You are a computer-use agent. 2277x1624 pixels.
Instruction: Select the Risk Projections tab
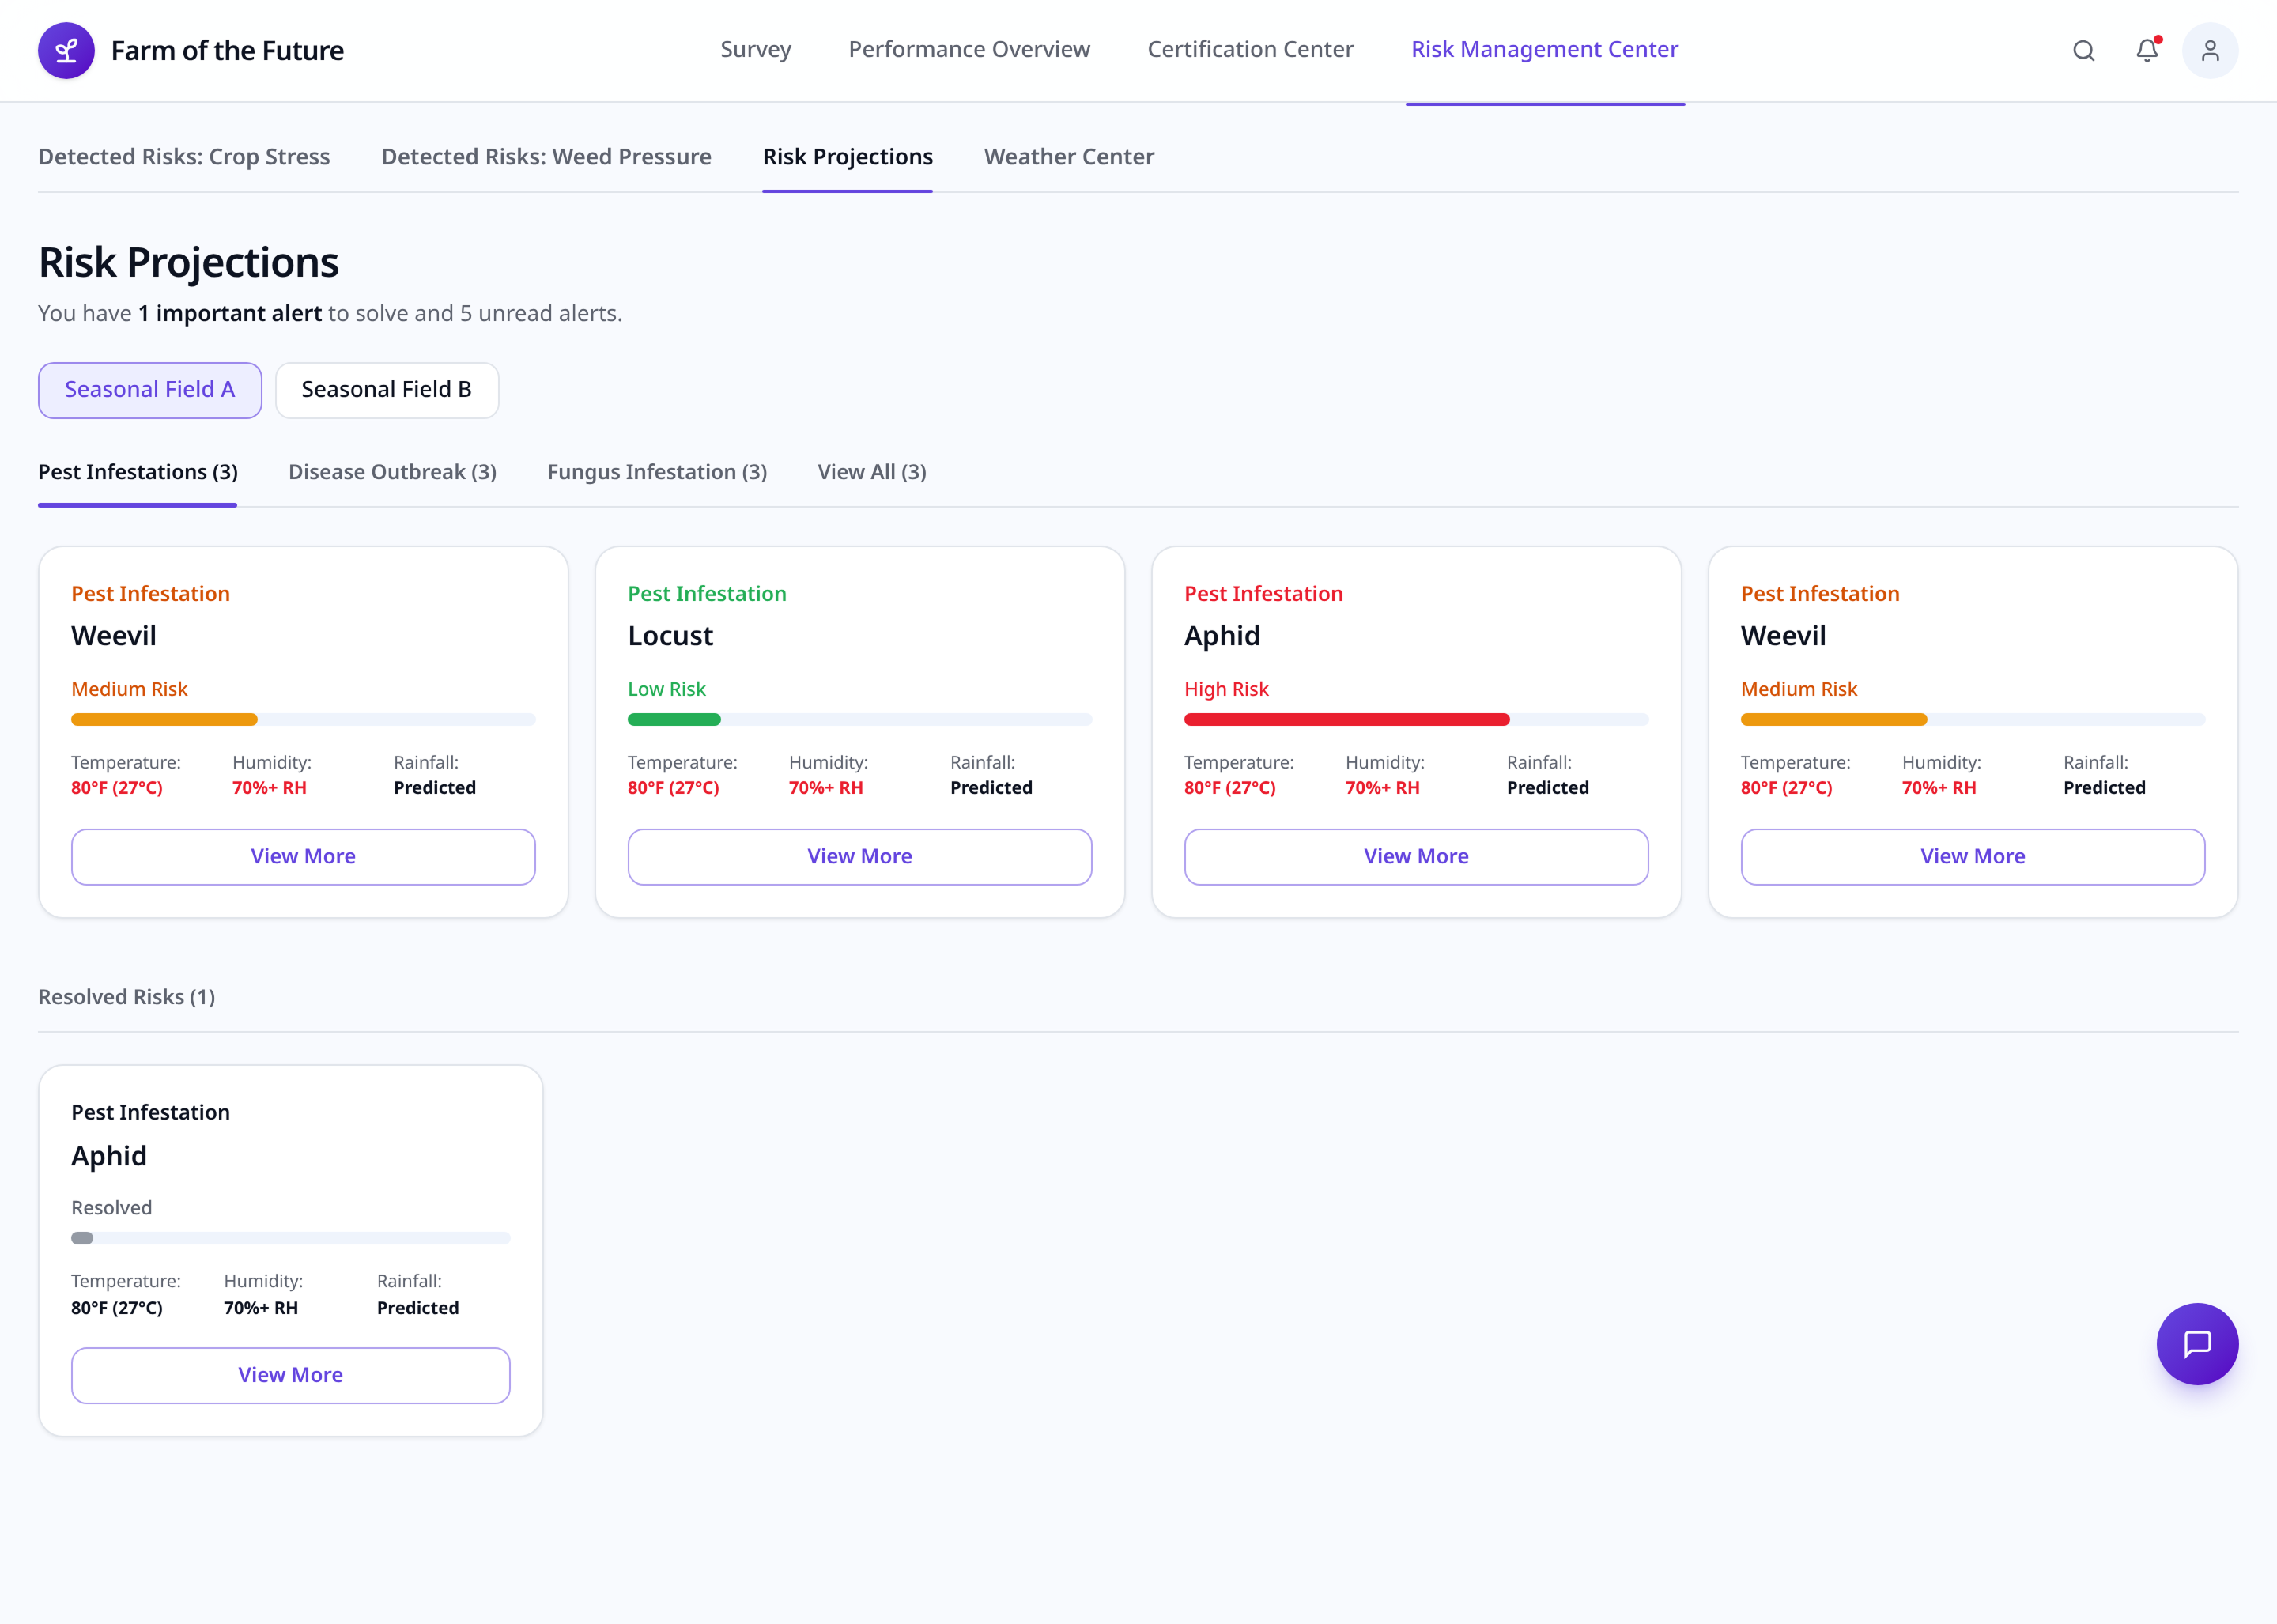847,157
